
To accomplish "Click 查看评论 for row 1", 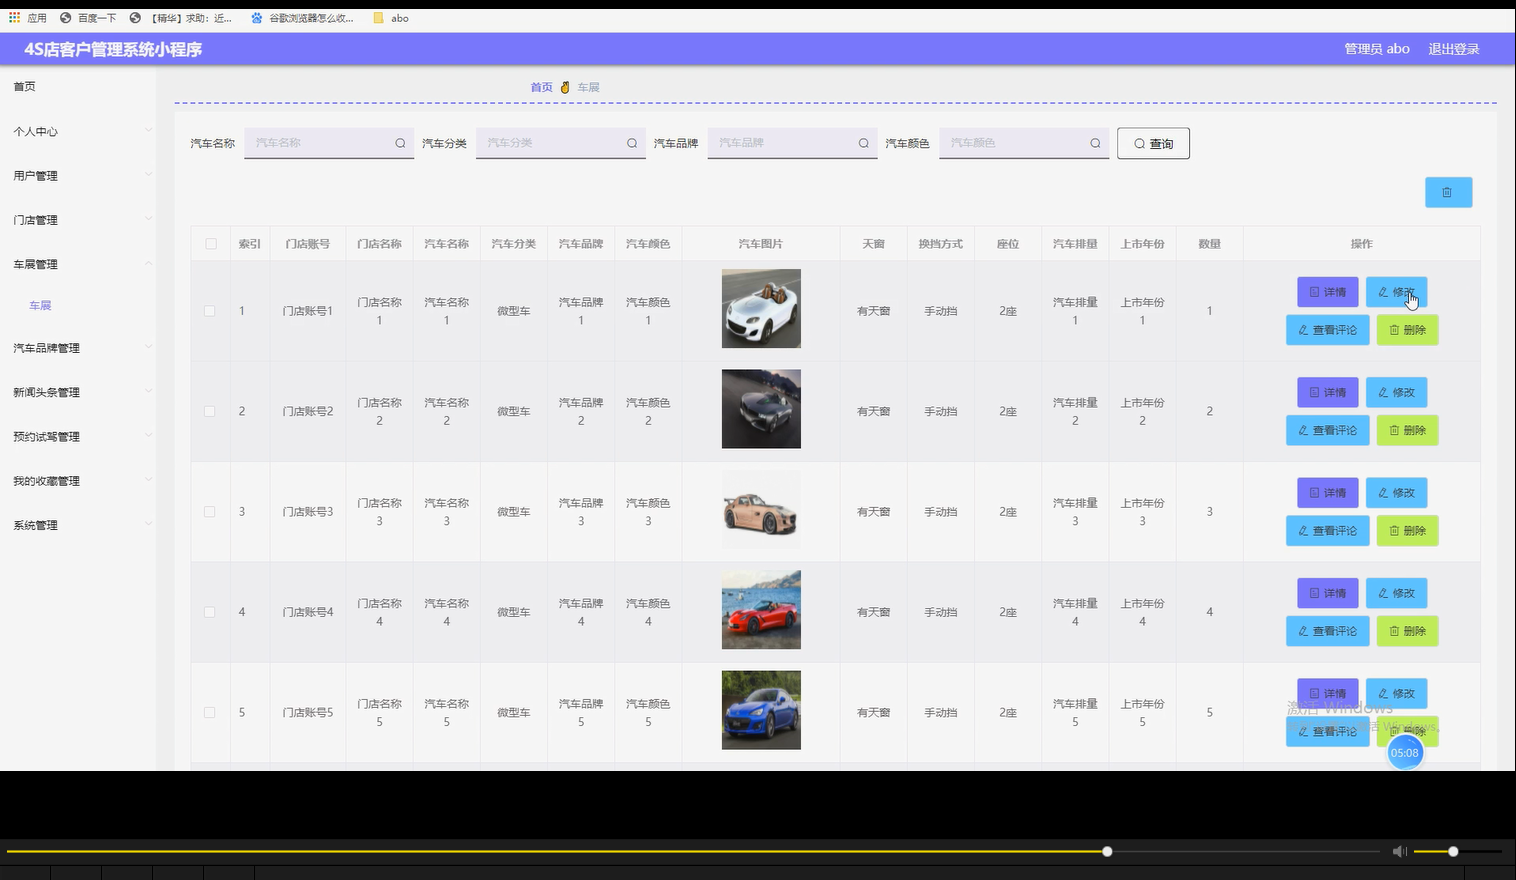I will click(1327, 330).
